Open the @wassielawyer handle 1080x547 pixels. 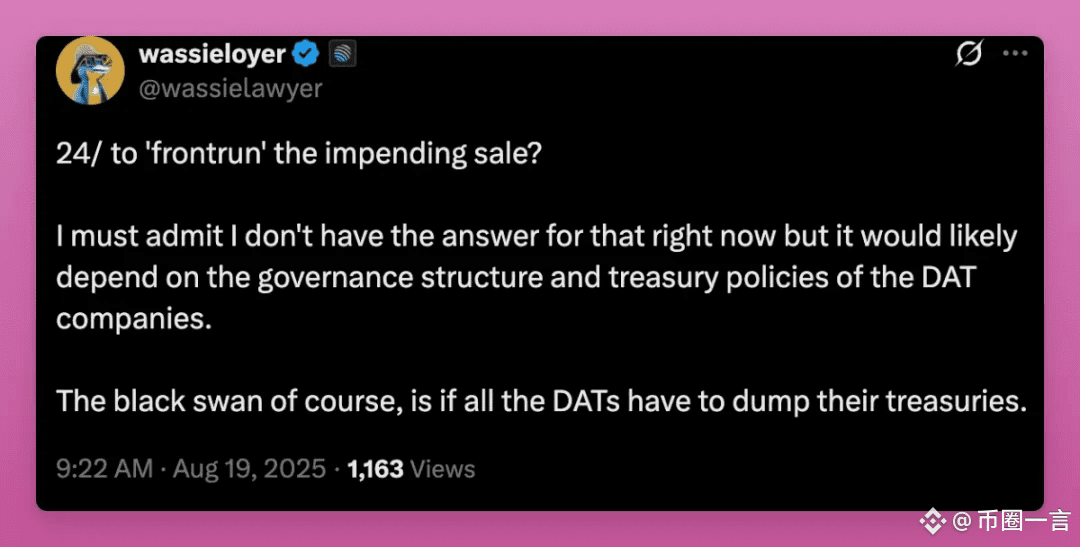point(230,88)
